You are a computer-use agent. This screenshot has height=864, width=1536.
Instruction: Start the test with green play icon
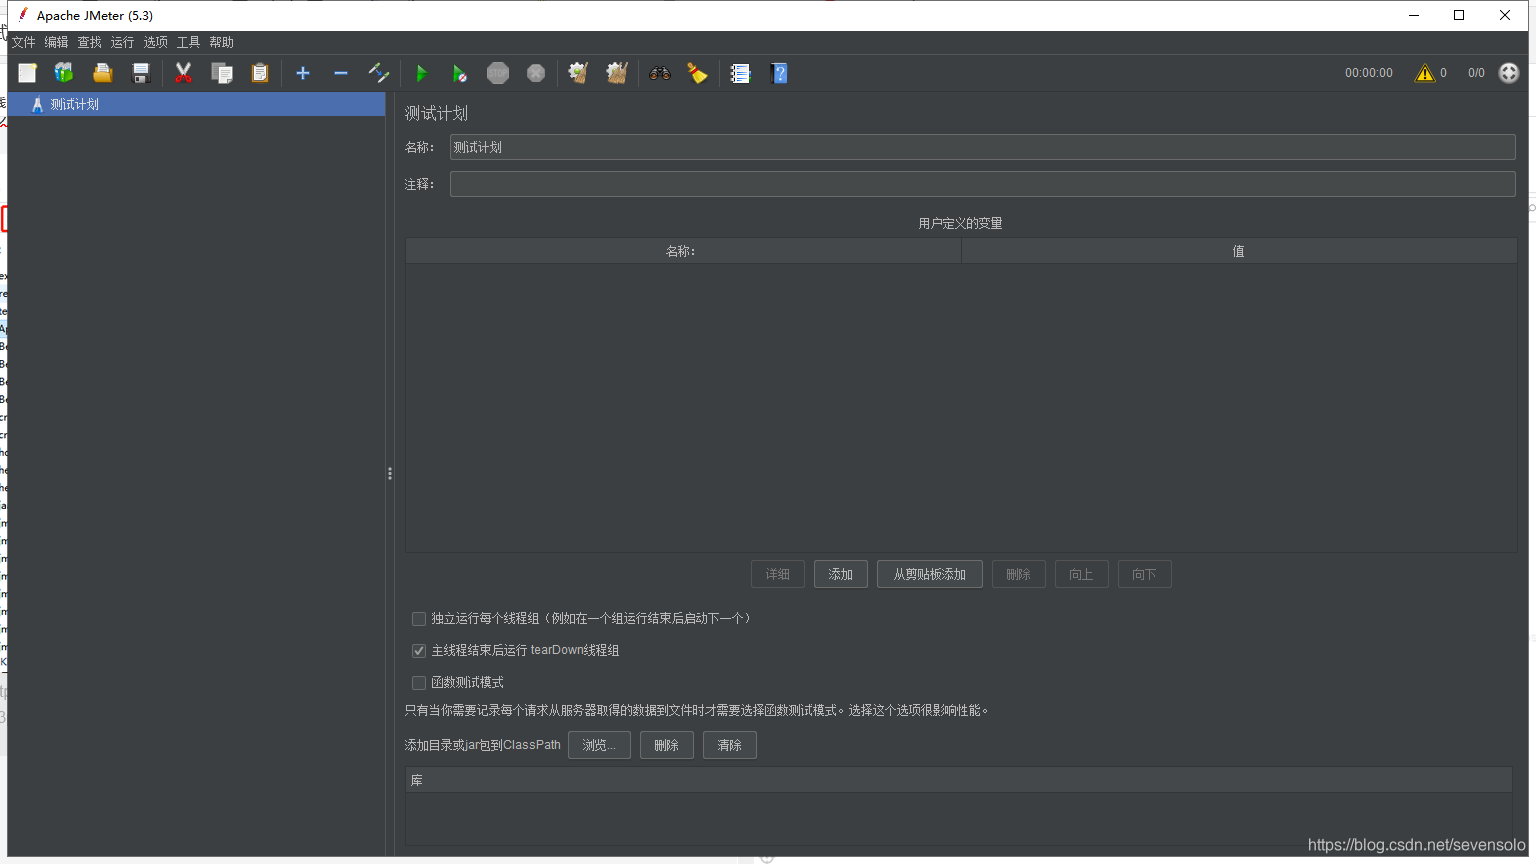tap(421, 73)
